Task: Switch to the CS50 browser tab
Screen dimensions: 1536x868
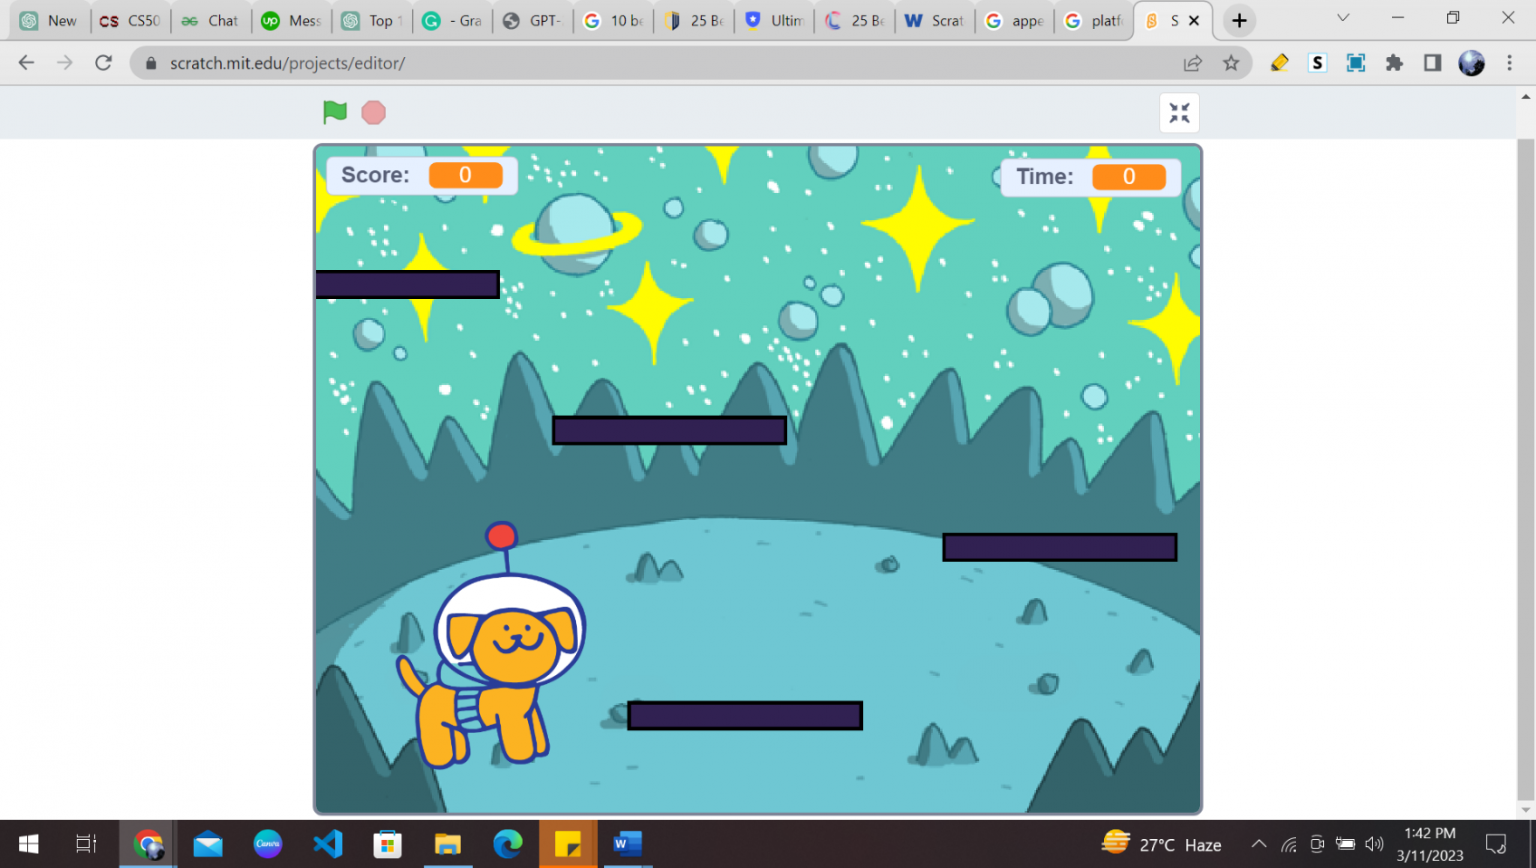Action: [x=130, y=19]
